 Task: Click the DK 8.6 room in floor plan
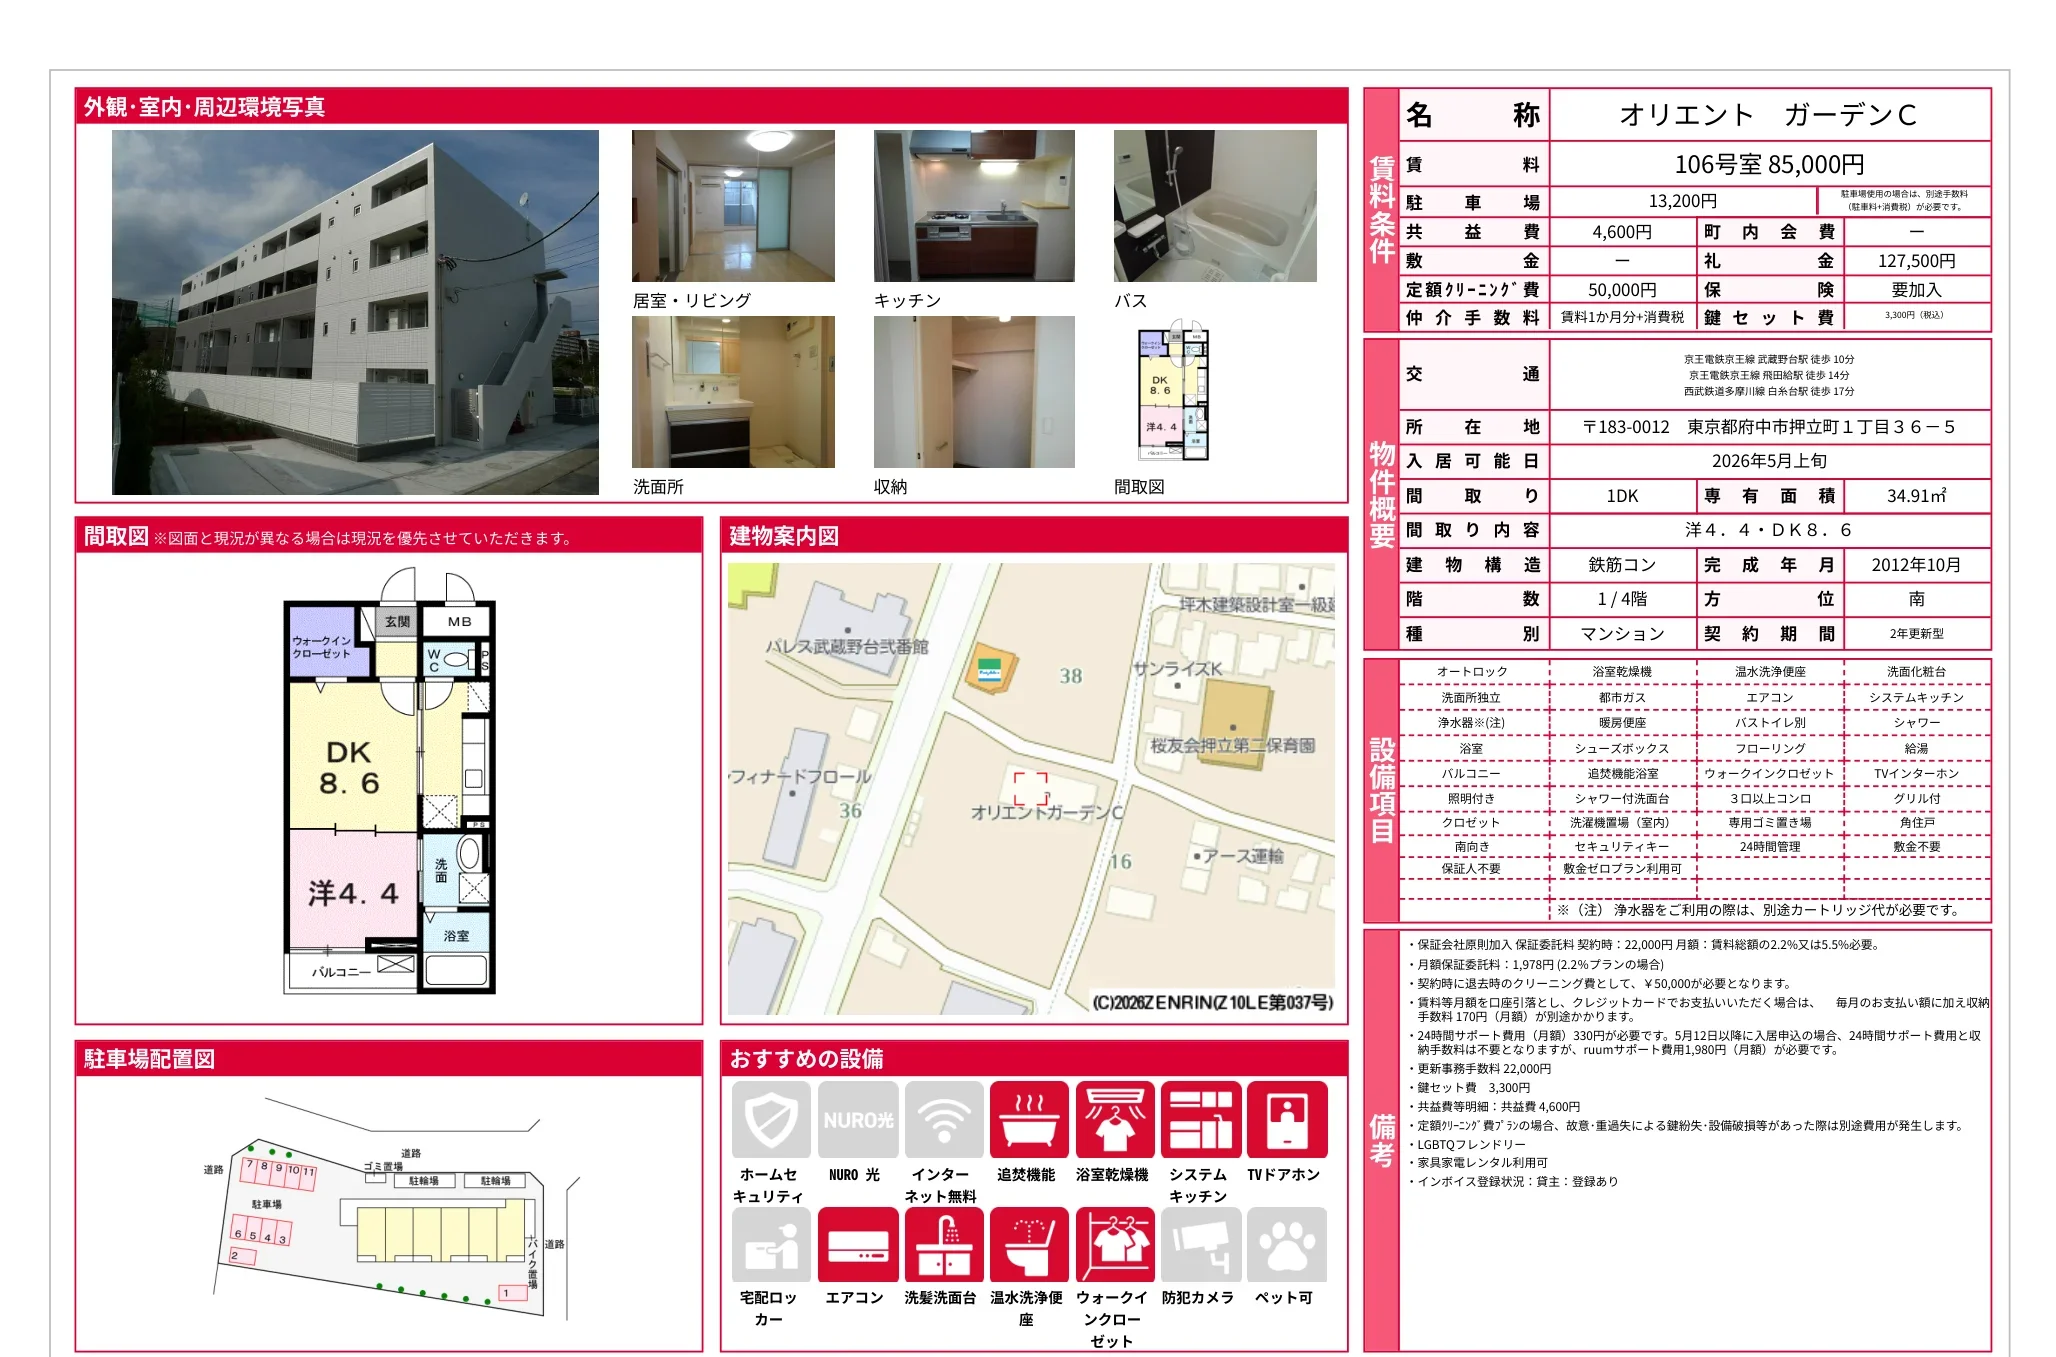click(350, 766)
